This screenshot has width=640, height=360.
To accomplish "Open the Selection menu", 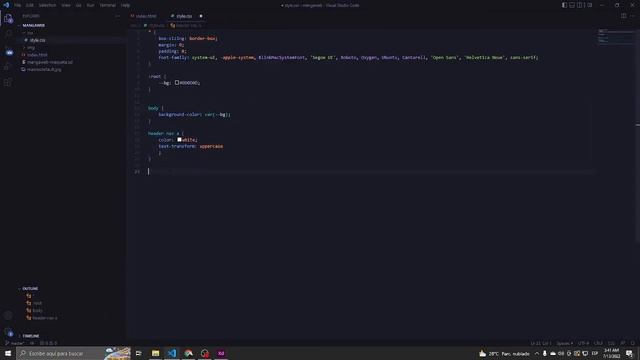I will click(47, 5).
